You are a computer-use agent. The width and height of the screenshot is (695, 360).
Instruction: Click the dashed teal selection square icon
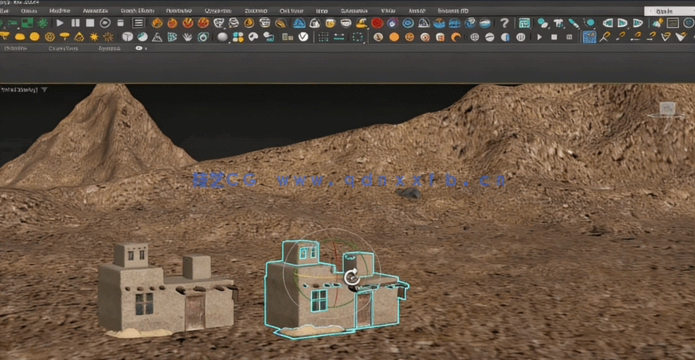(x=357, y=37)
